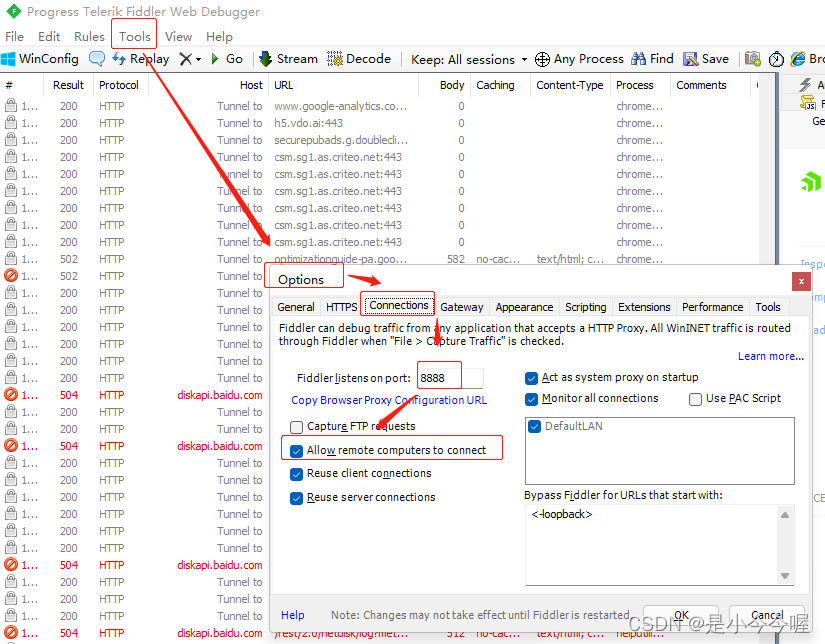Viewport: 825px width, 644px height.
Task: Click the Internet Explorer browse icon
Action: pos(798,59)
